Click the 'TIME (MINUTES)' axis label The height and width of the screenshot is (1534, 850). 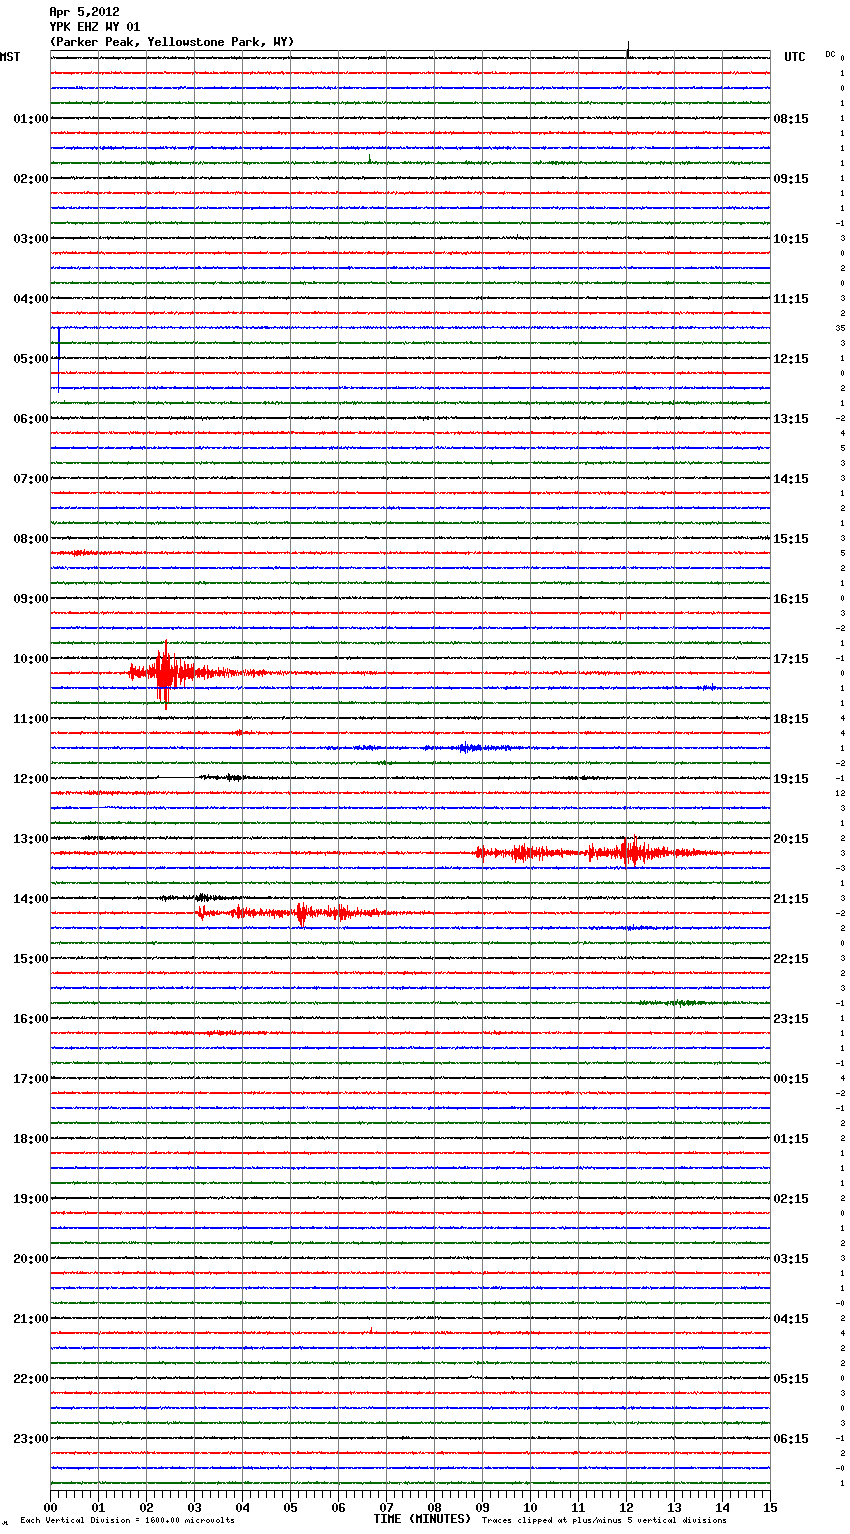(x=422, y=1519)
